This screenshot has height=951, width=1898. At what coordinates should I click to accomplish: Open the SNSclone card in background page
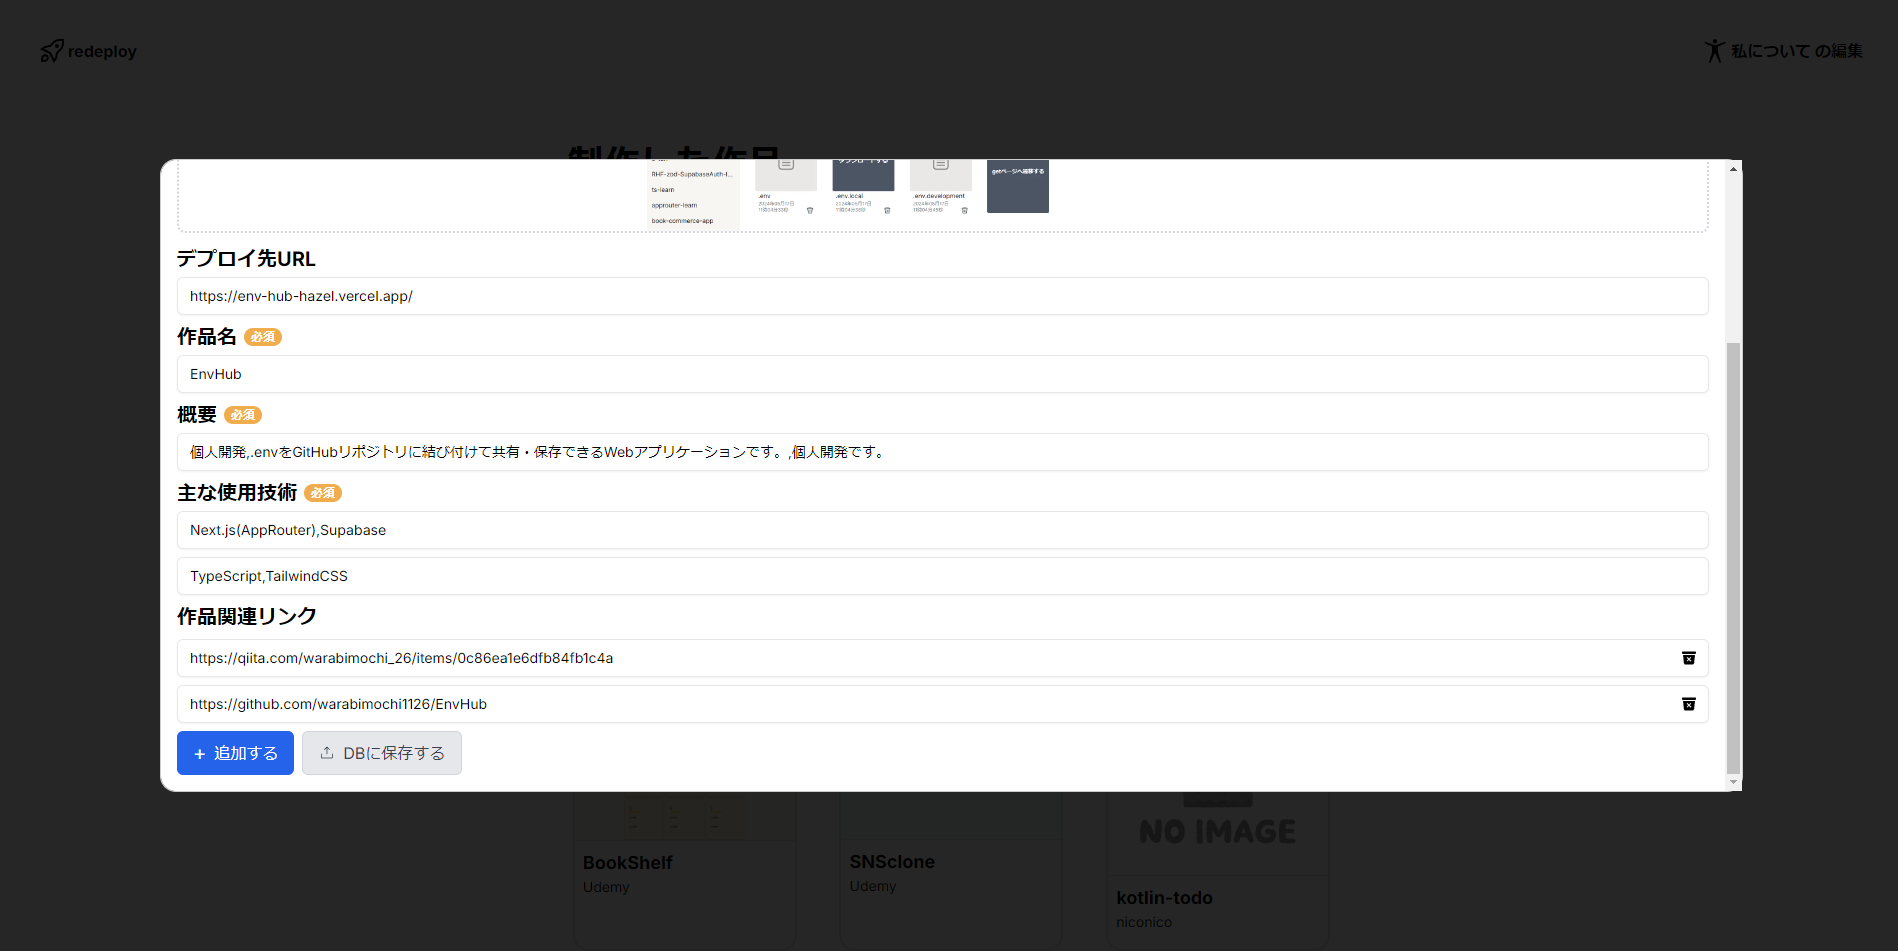951,870
